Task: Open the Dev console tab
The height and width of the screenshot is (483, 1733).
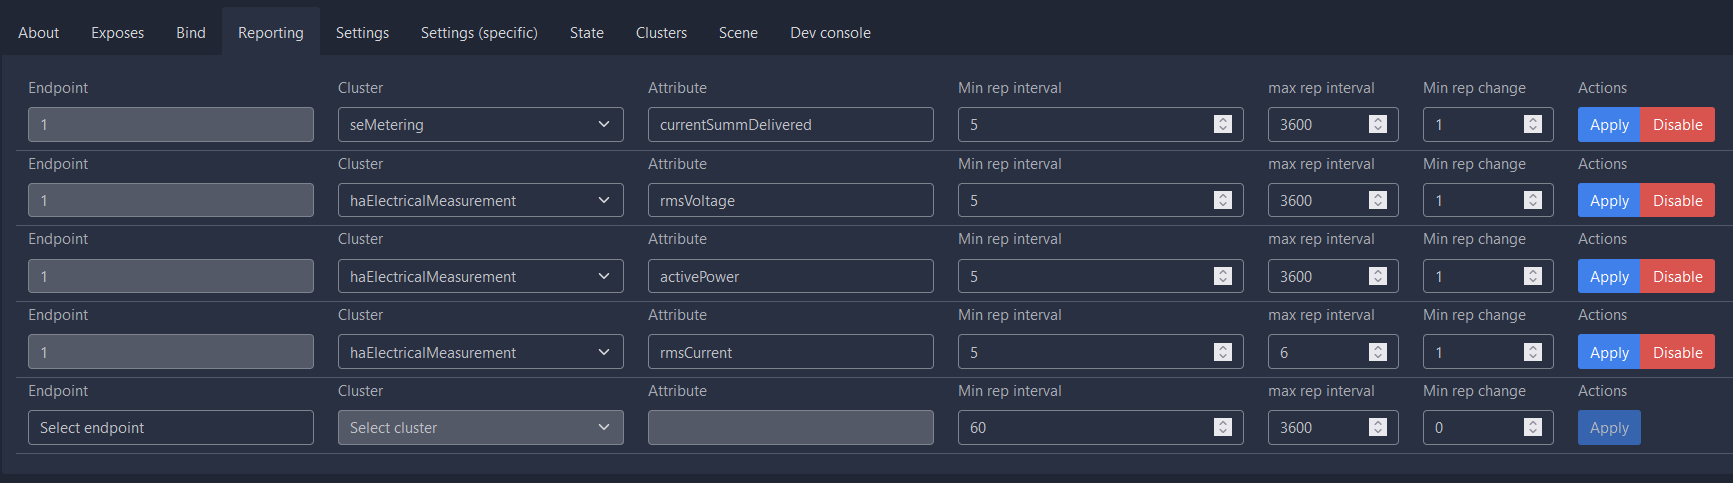Action: 830,32
